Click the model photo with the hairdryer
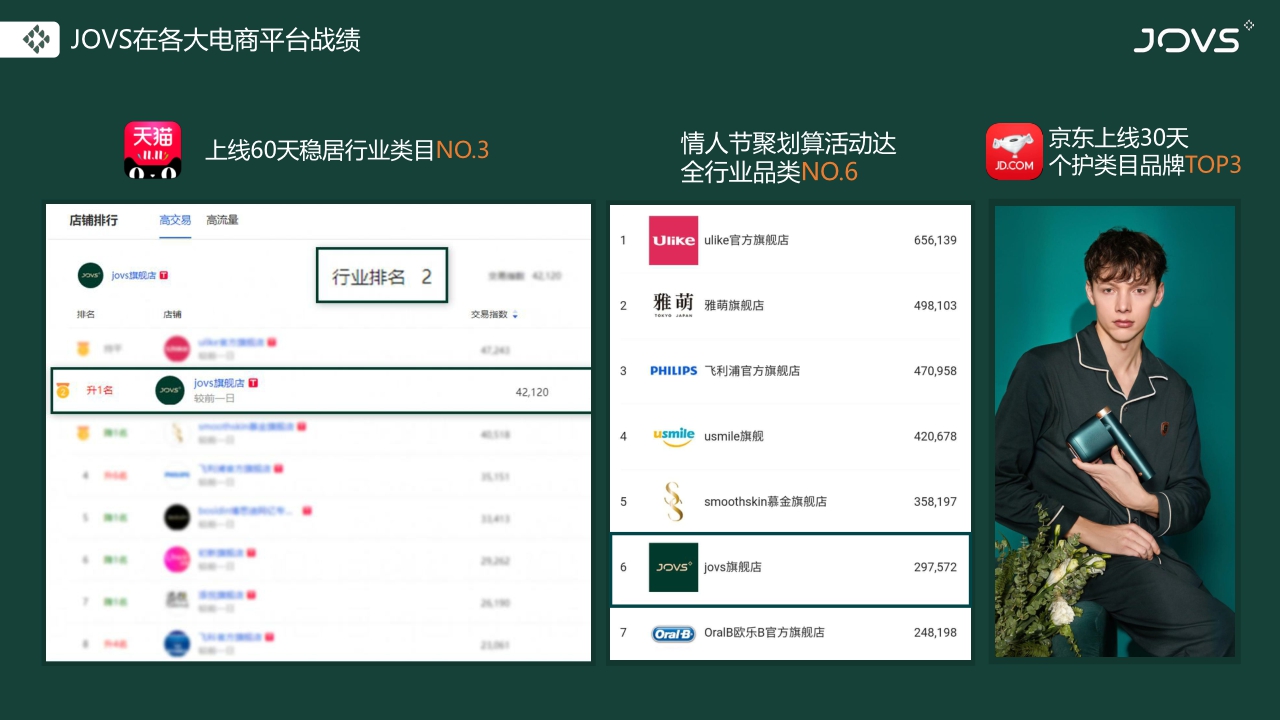The image size is (1280, 720). [1113, 430]
